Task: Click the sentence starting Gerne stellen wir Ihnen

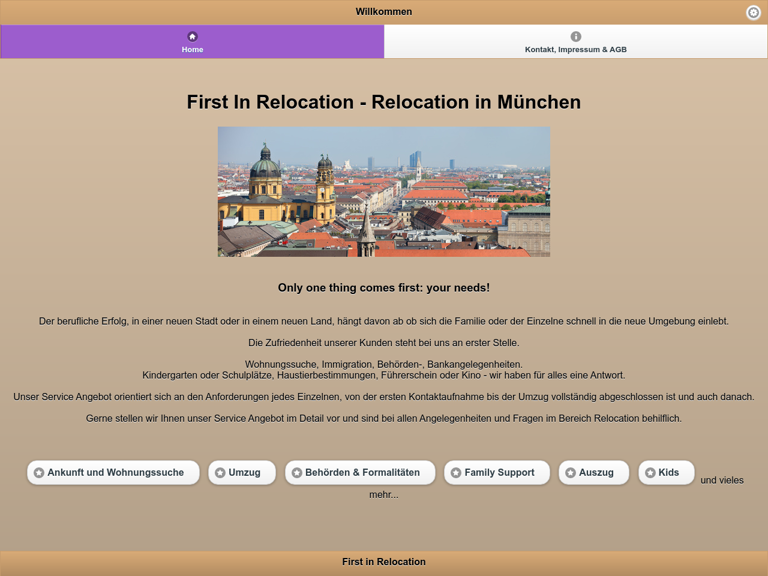Action: point(384,418)
